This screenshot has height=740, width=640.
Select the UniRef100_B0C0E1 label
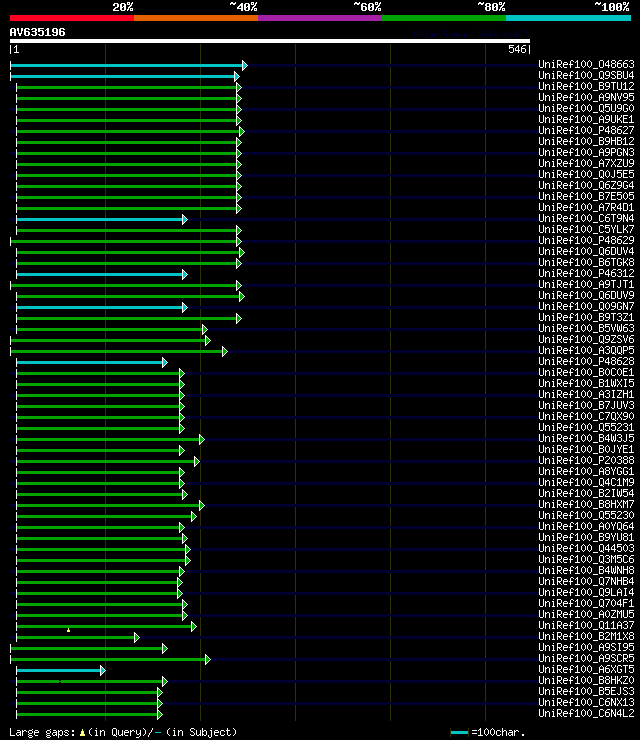coord(586,372)
